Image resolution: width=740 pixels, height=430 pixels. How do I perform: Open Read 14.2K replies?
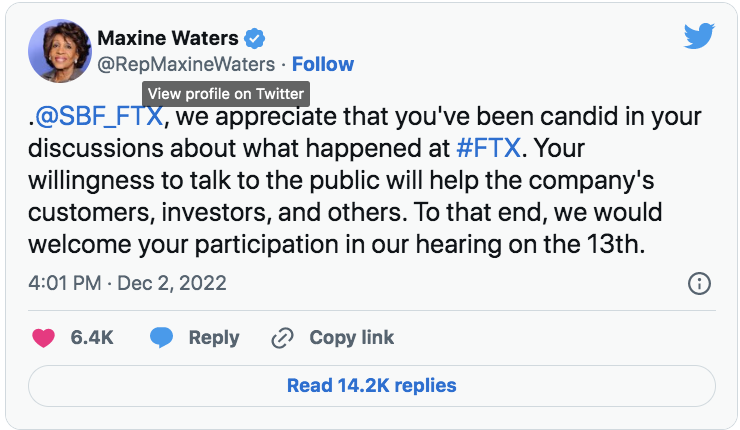(x=371, y=385)
